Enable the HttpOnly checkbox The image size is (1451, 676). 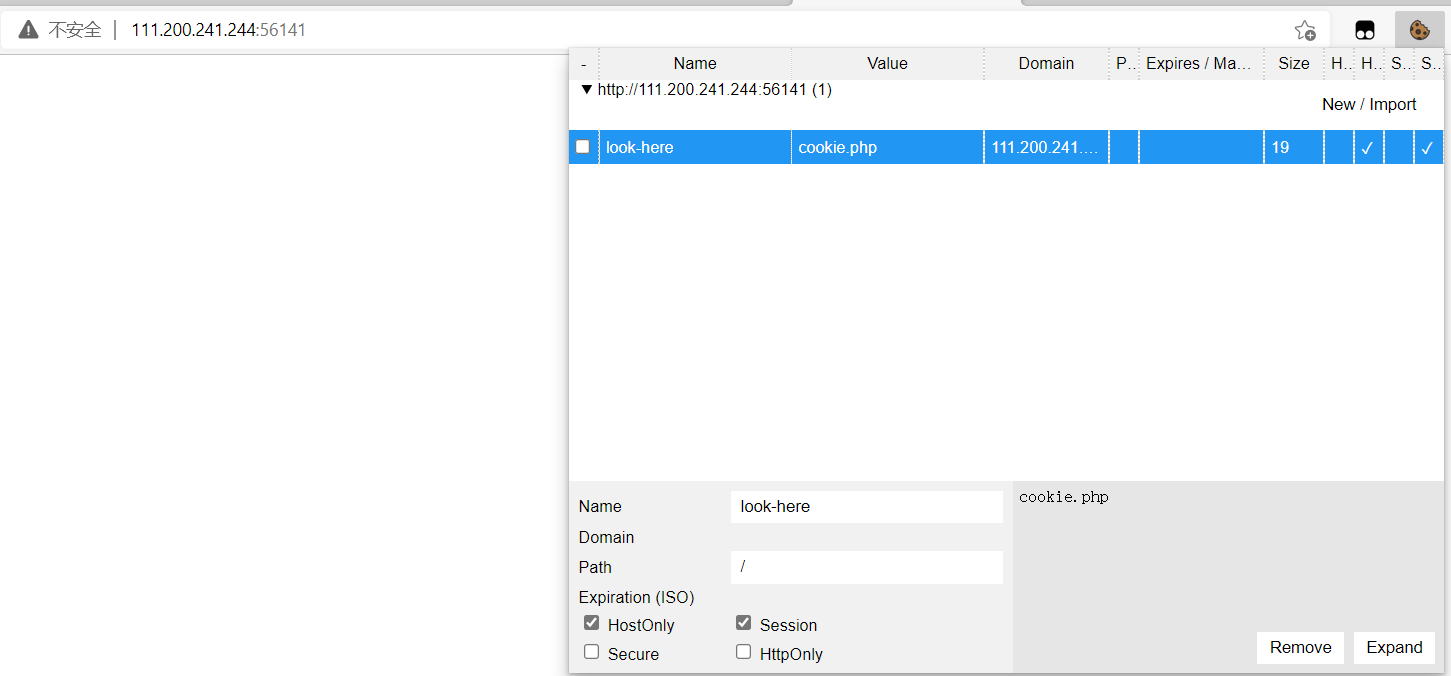pyautogui.click(x=743, y=652)
